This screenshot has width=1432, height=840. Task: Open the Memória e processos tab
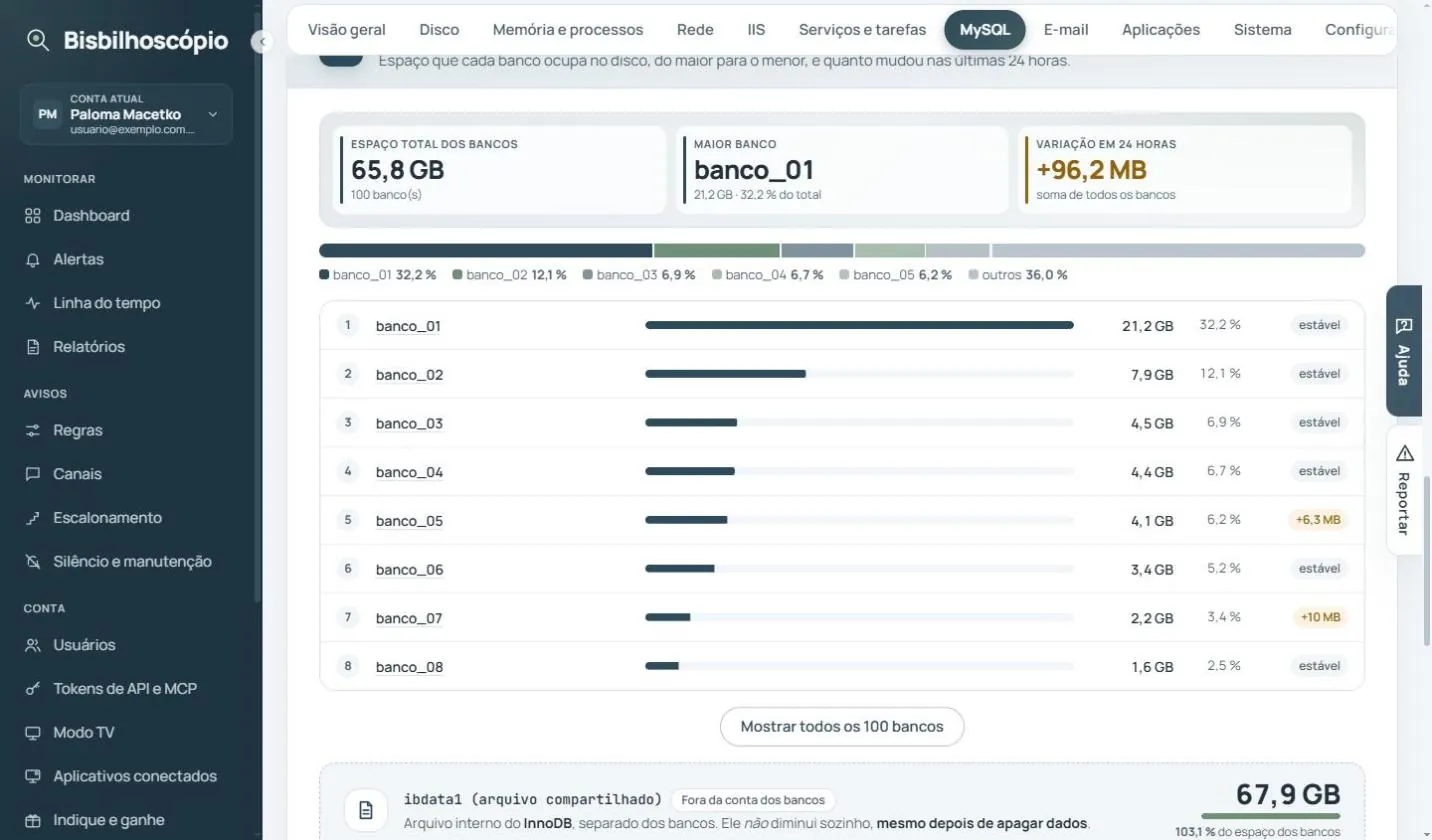568,30
